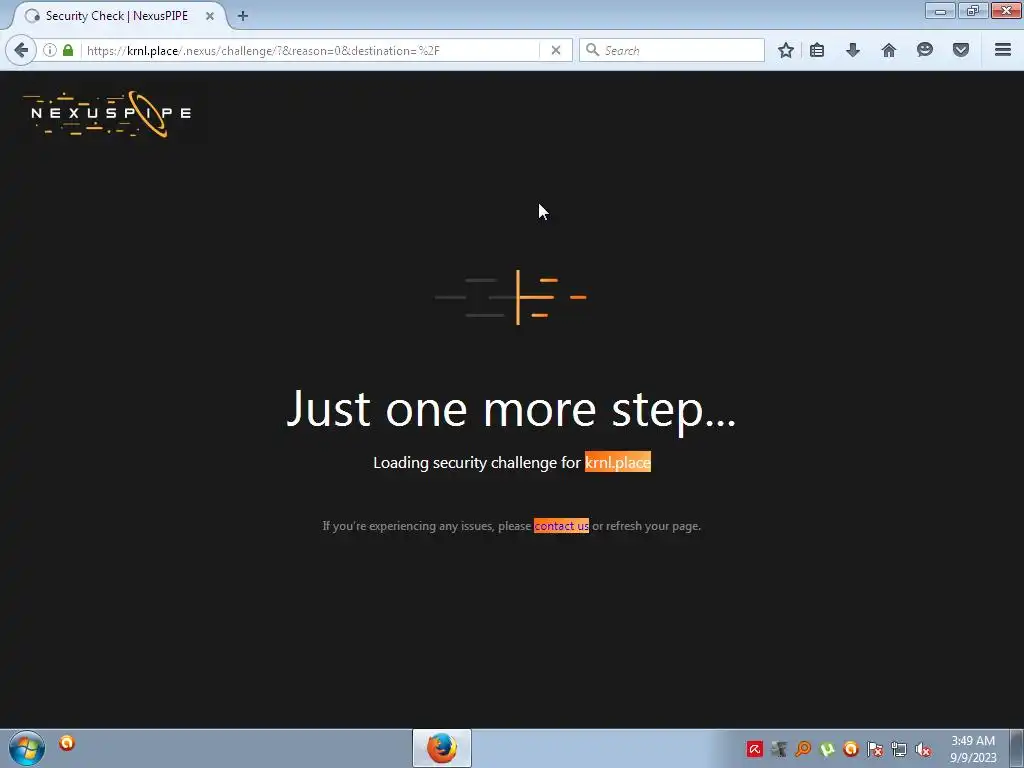Open the highlighted 'krnl.place' link
Image resolution: width=1024 pixels, height=768 pixels.
[x=618, y=462]
